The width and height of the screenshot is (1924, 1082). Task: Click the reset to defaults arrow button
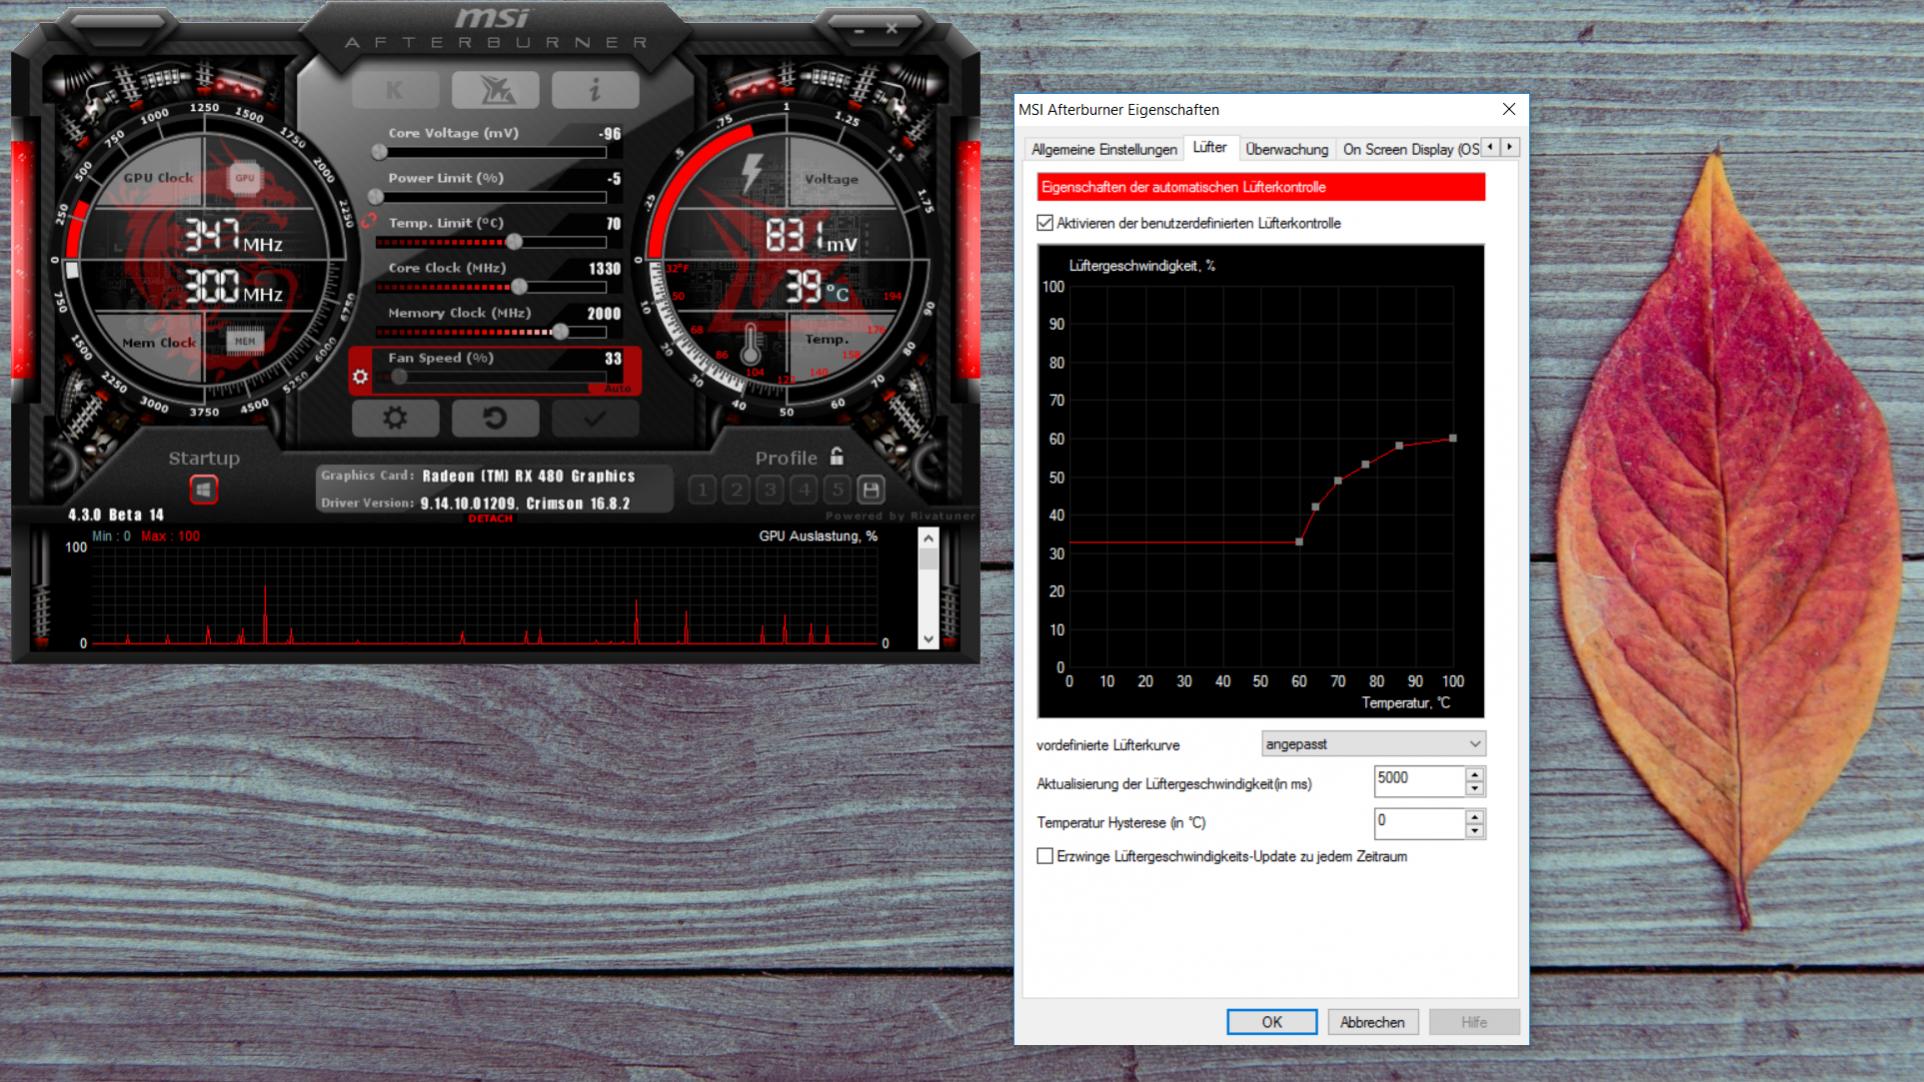click(495, 418)
